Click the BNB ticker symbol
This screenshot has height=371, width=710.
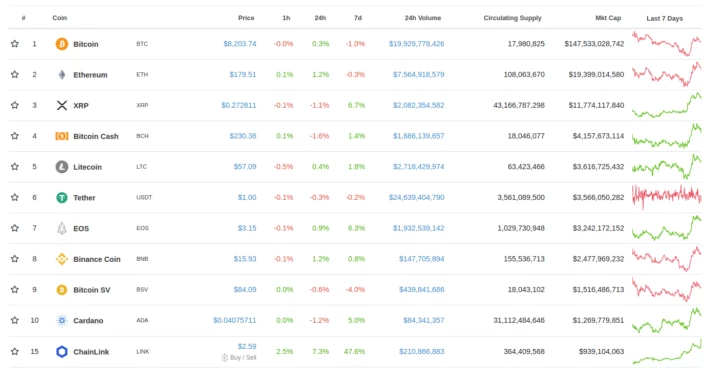pyautogui.click(x=142, y=259)
